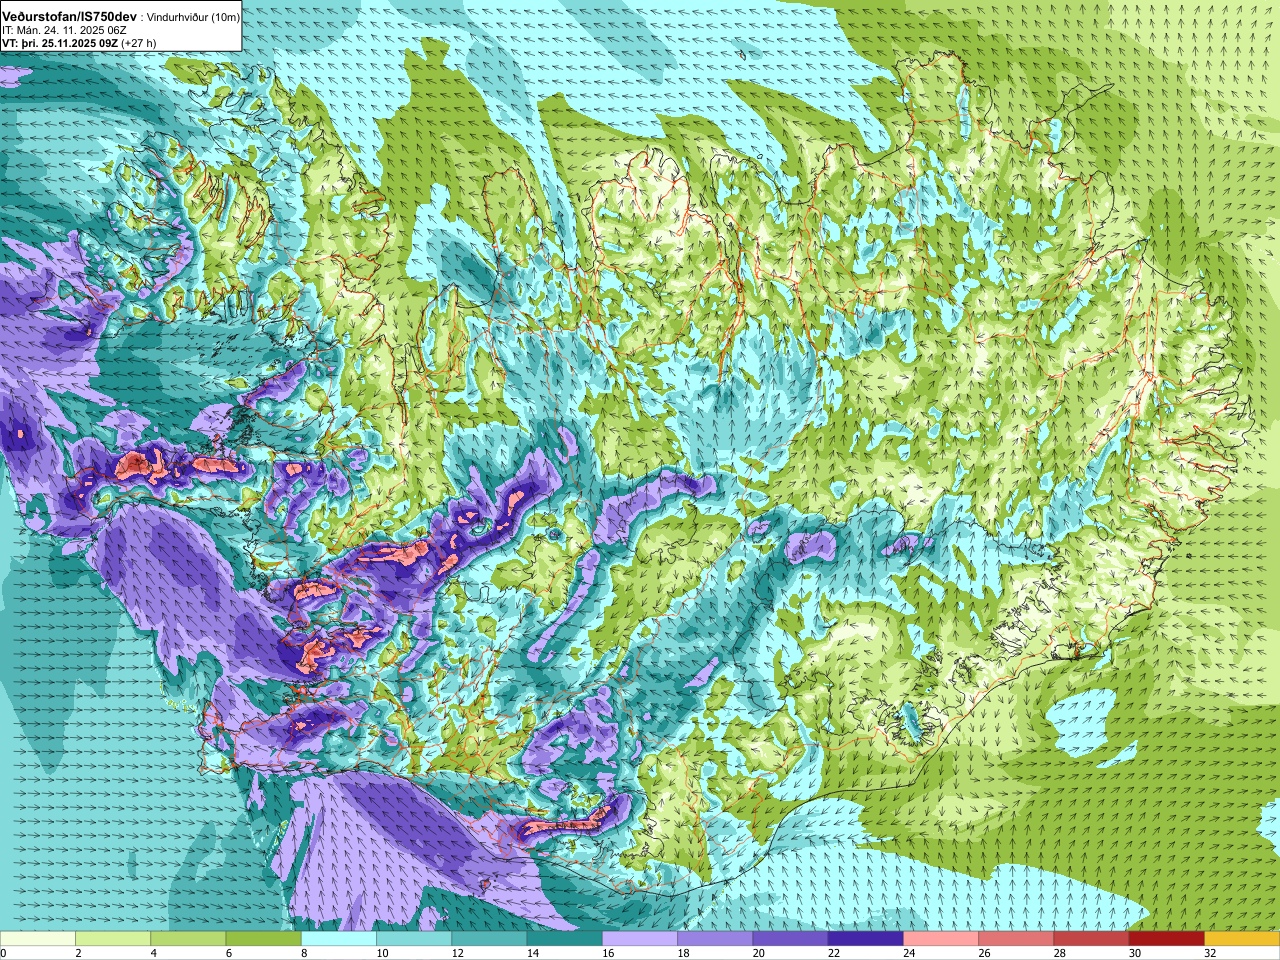Click the Veðurstofan/IS750dev title text

click(69, 17)
